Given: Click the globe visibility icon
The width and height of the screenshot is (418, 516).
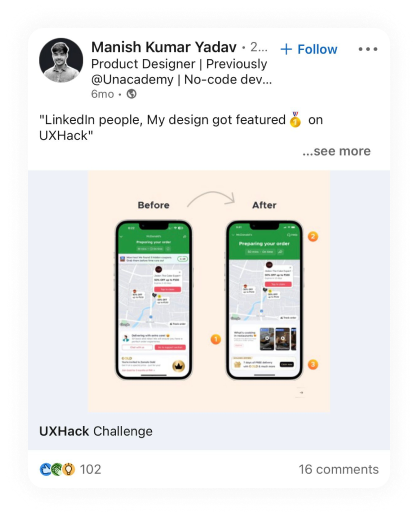Looking at the screenshot, I should coord(131,94).
